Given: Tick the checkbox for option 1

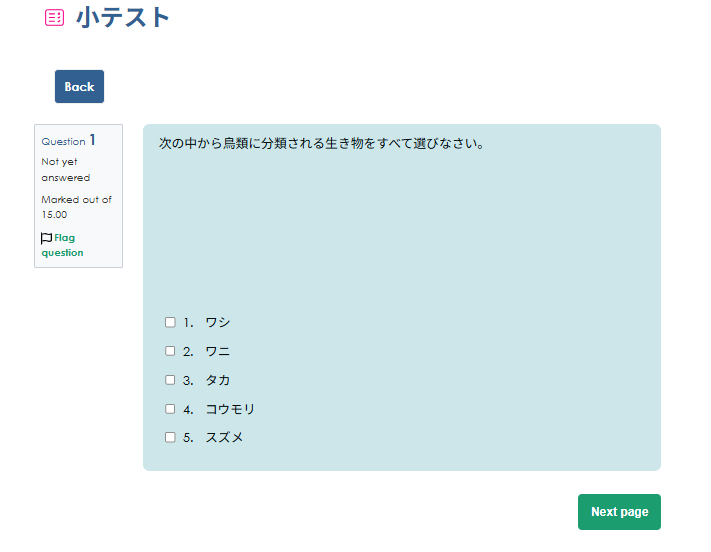Looking at the screenshot, I should [x=170, y=322].
